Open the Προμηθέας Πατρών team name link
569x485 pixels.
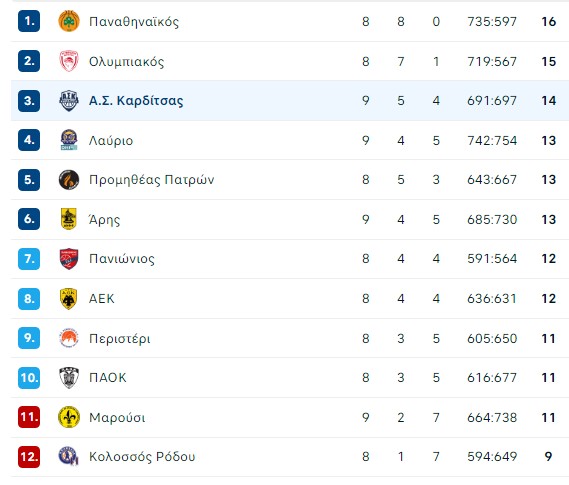click(152, 180)
